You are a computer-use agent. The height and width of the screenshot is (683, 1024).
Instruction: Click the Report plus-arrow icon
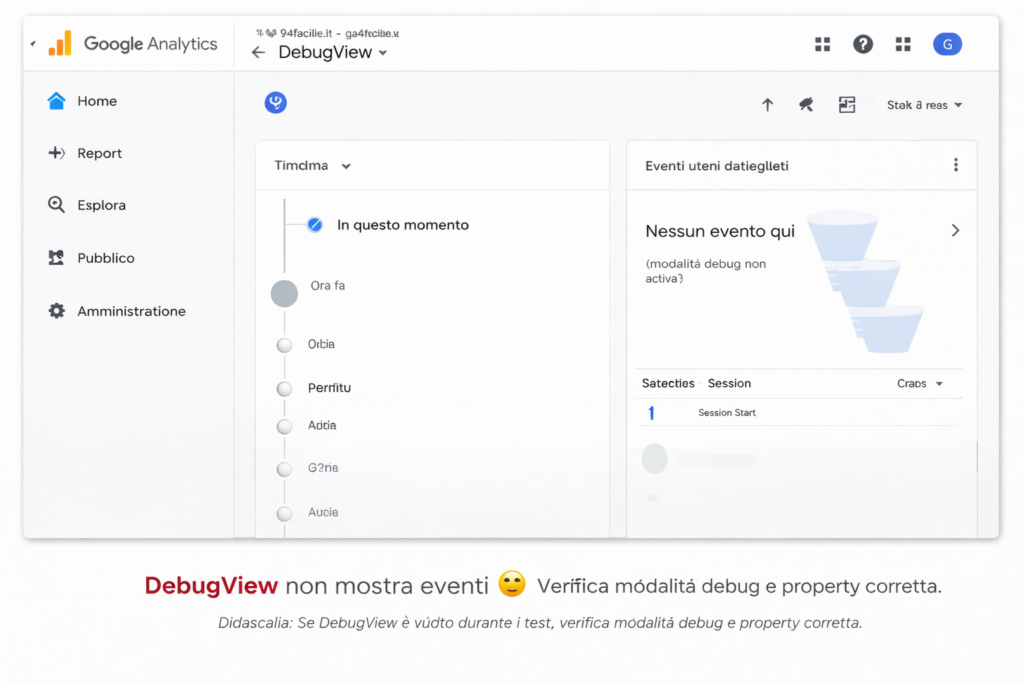click(x=56, y=153)
